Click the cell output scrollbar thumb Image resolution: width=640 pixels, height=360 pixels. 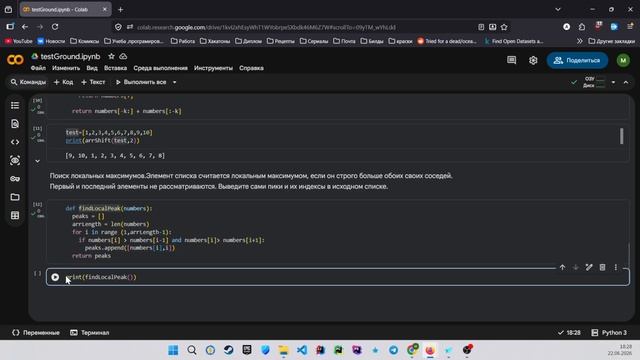tap(622, 136)
